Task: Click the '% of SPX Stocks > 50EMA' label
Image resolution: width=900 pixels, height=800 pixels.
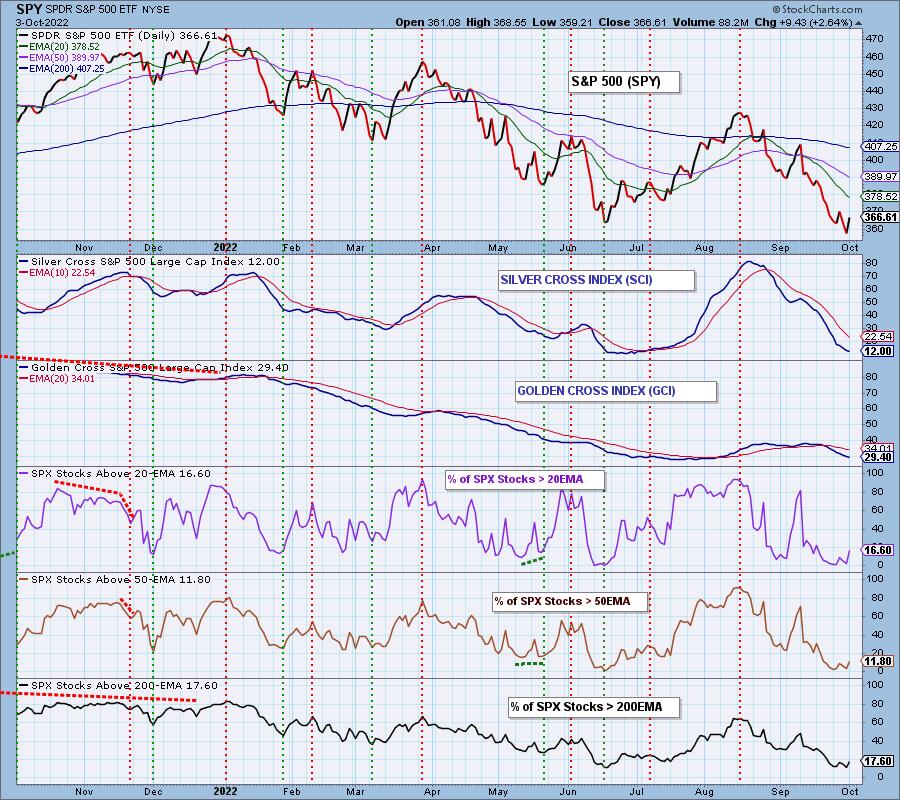Action: pyautogui.click(x=571, y=601)
